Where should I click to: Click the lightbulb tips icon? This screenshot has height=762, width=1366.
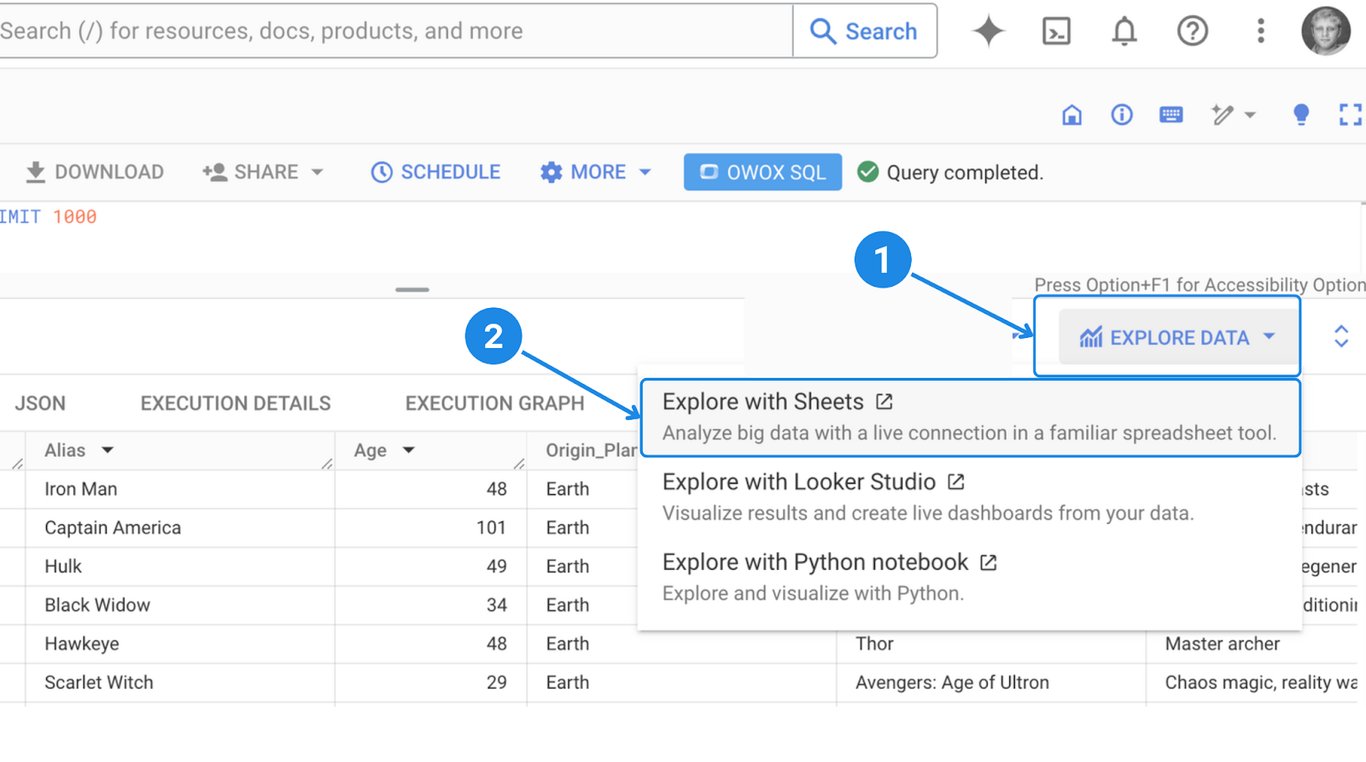(x=1301, y=115)
